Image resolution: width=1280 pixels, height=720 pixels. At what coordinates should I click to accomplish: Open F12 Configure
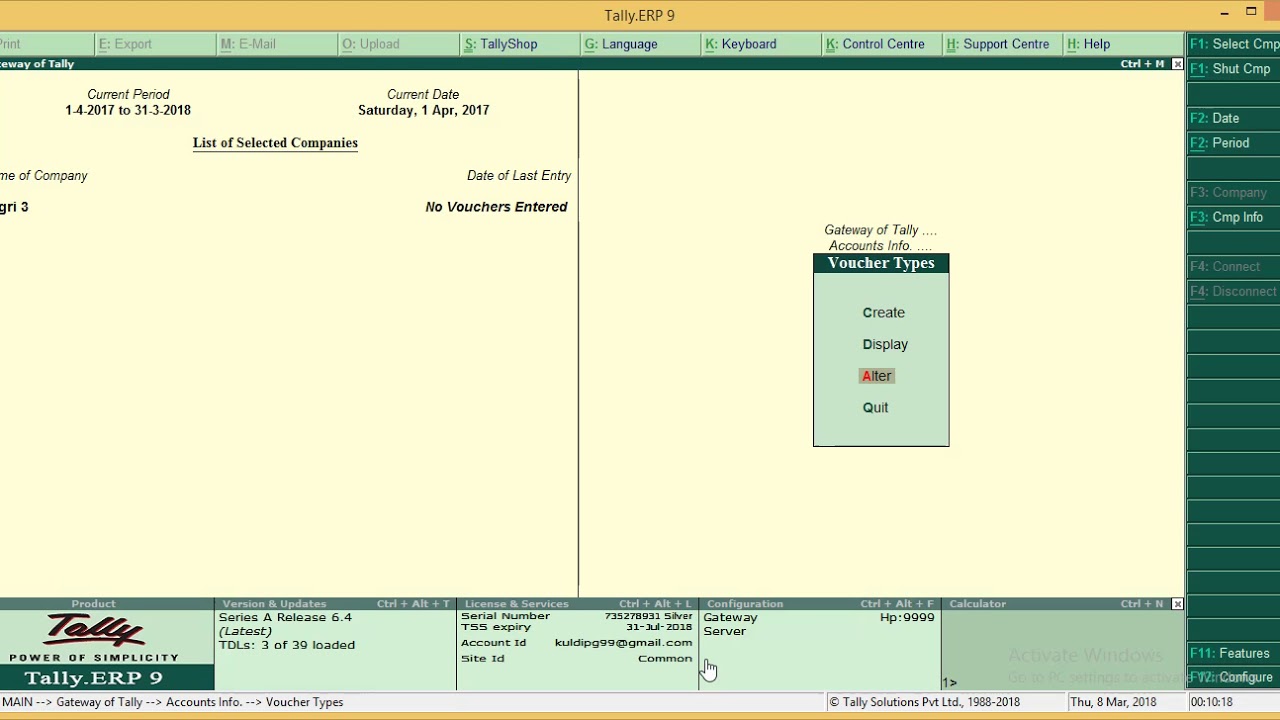pos(1233,677)
